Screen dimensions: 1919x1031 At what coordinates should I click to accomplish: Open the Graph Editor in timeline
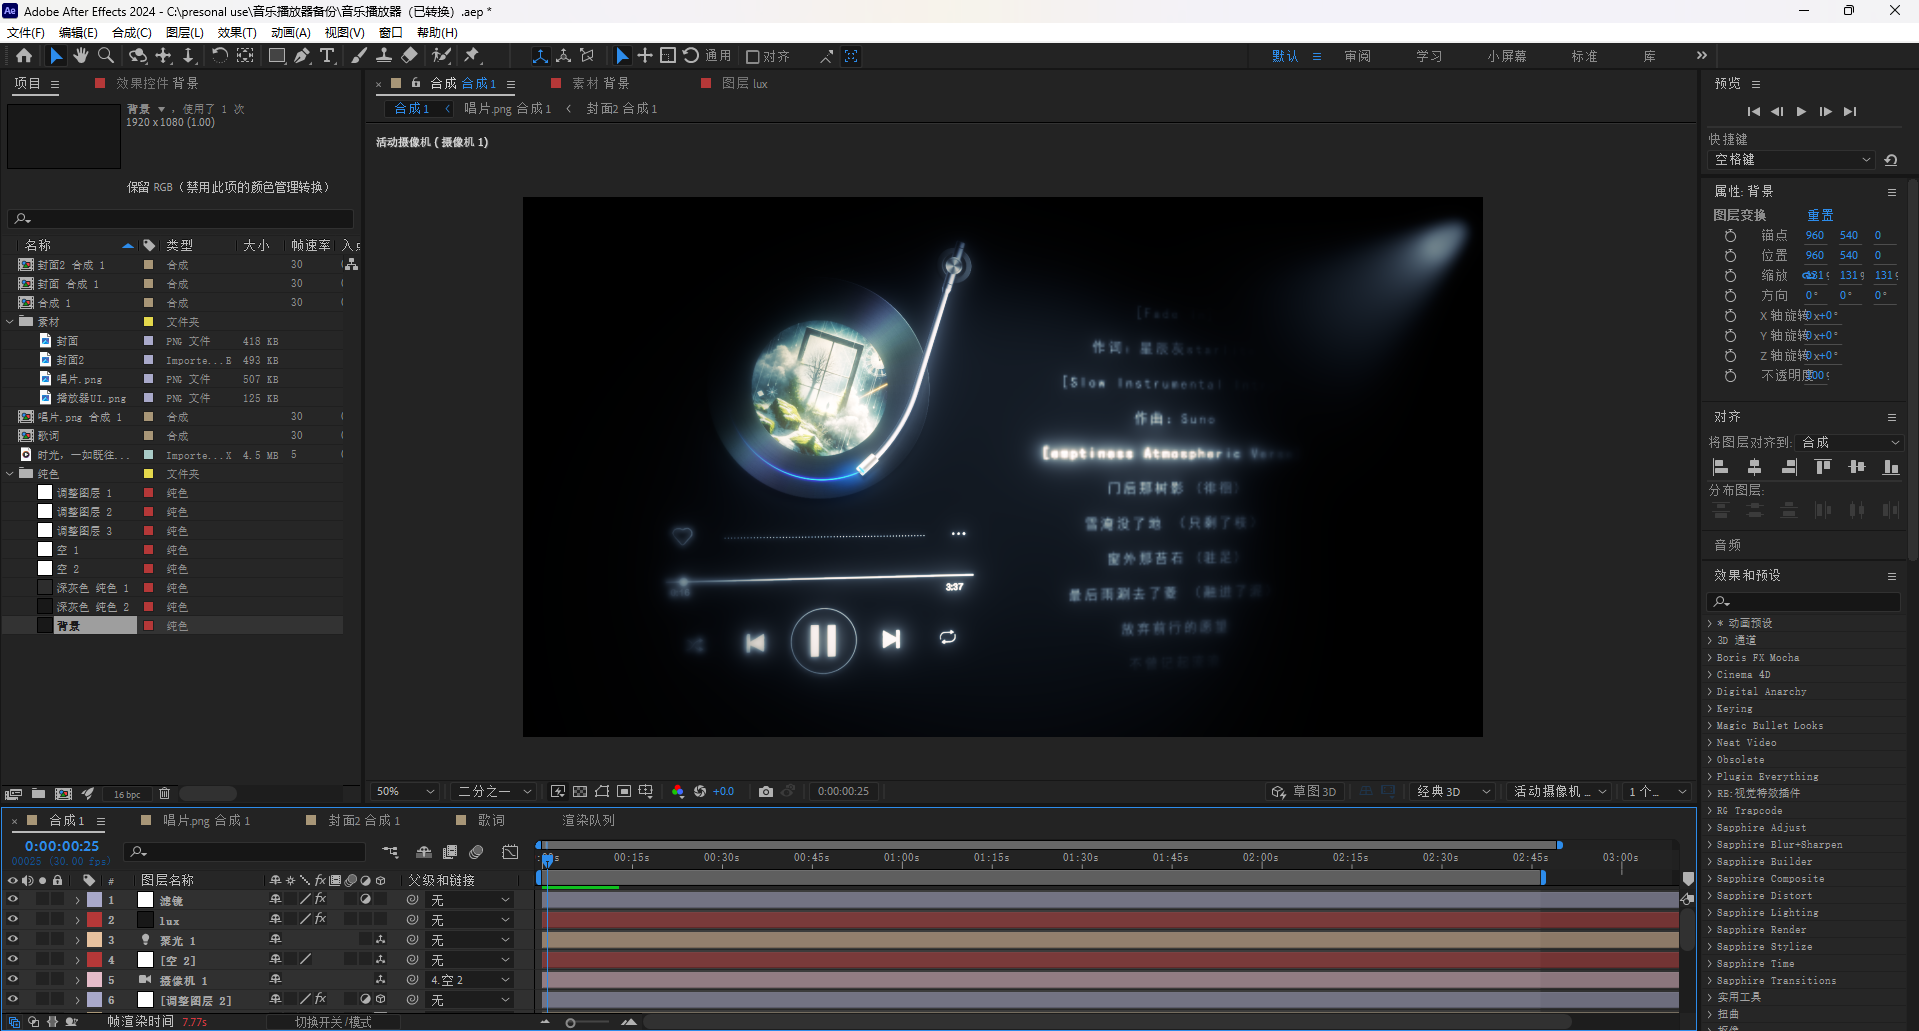pos(510,852)
